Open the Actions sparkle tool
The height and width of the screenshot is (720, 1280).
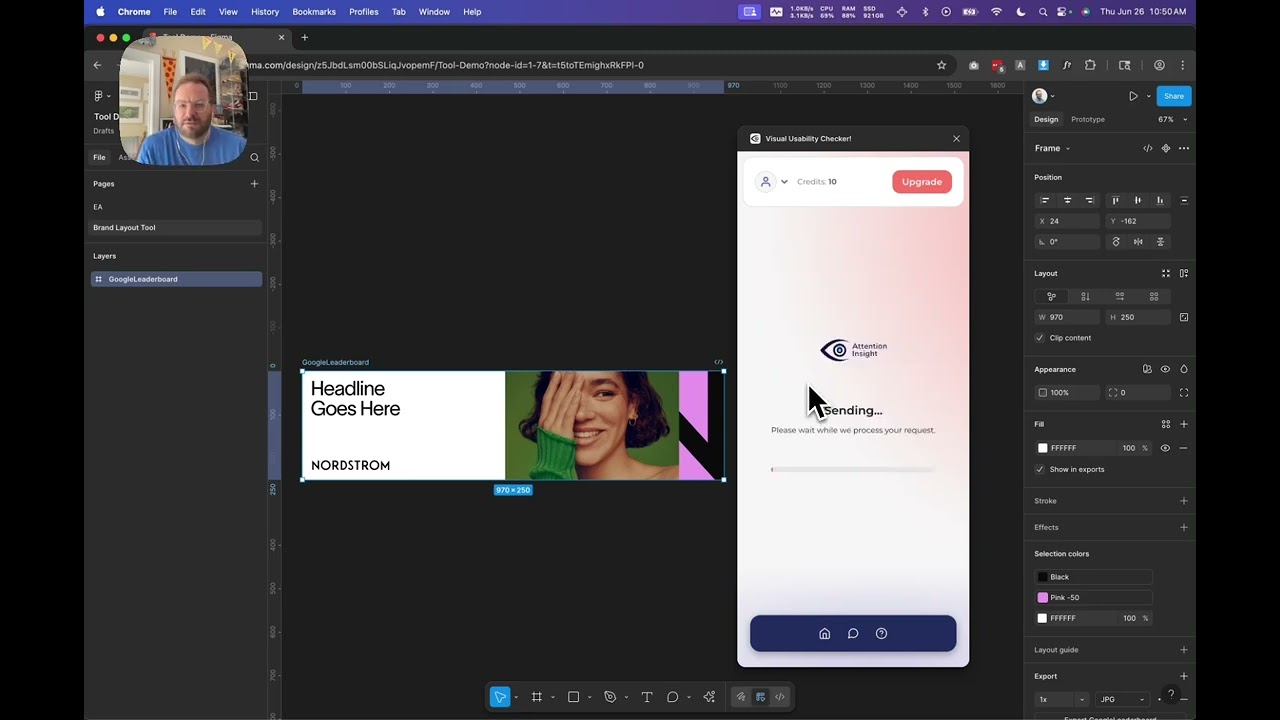pyautogui.click(x=709, y=697)
